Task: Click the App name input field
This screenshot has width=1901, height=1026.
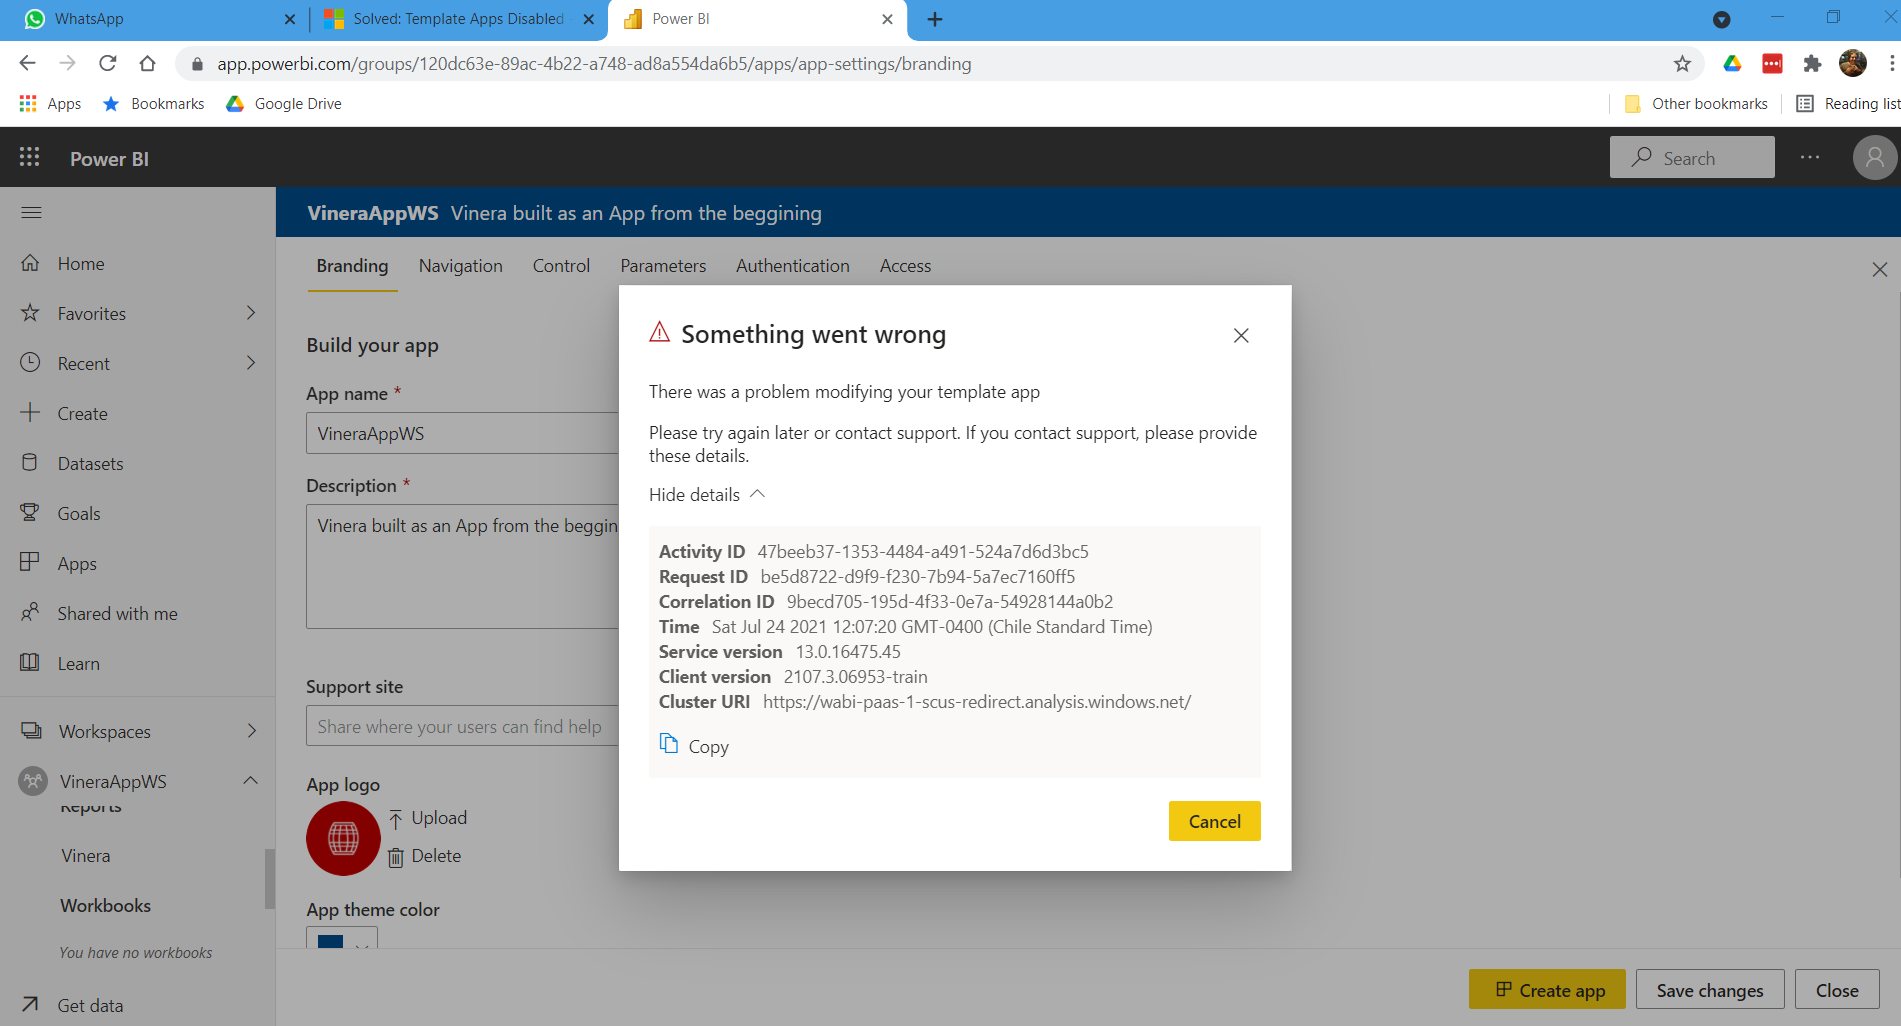Action: pyautogui.click(x=462, y=433)
